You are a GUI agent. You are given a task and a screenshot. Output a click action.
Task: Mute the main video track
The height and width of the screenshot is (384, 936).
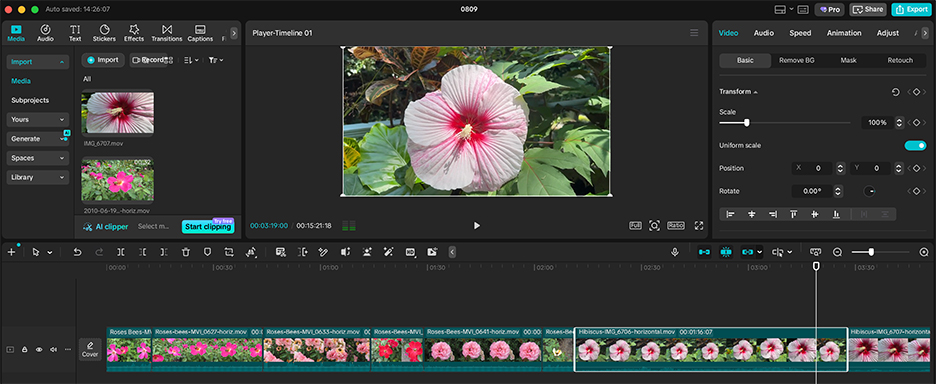point(53,349)
